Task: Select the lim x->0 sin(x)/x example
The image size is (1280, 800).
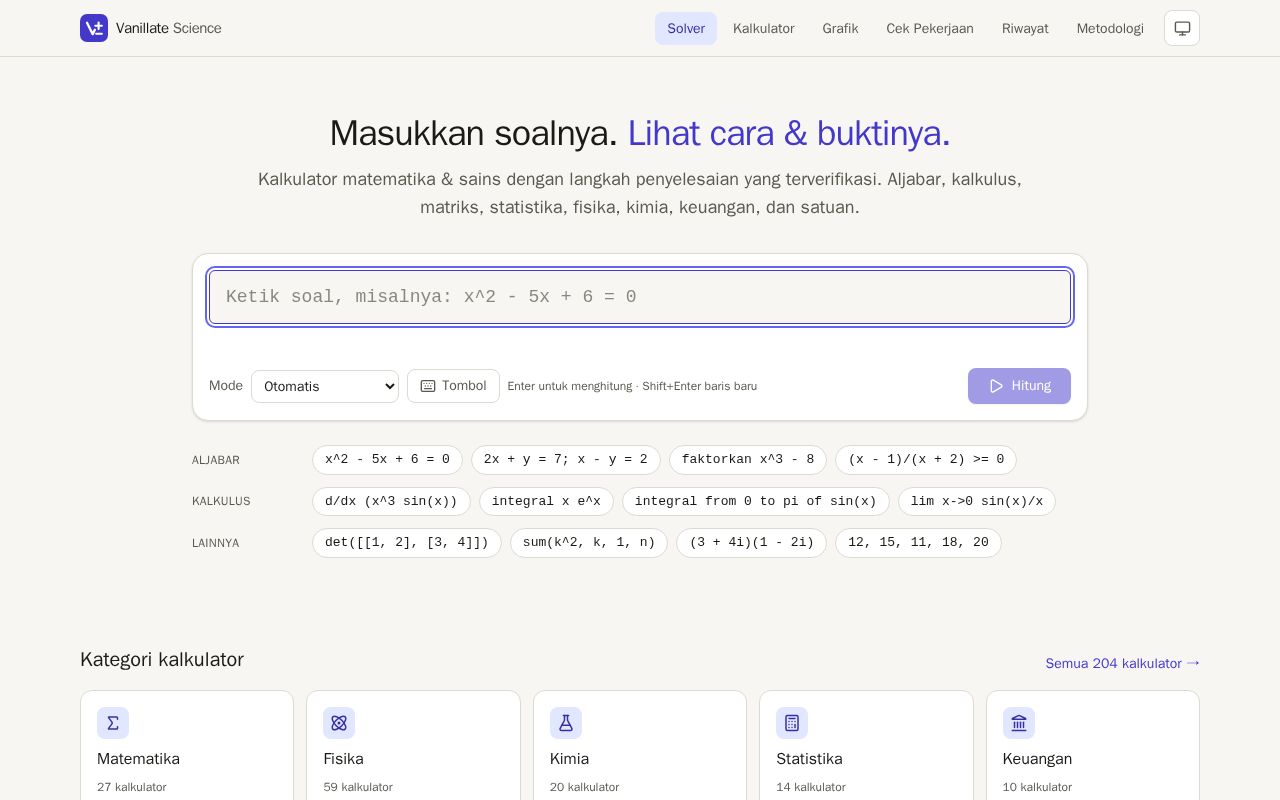Action: click(977, 501)
